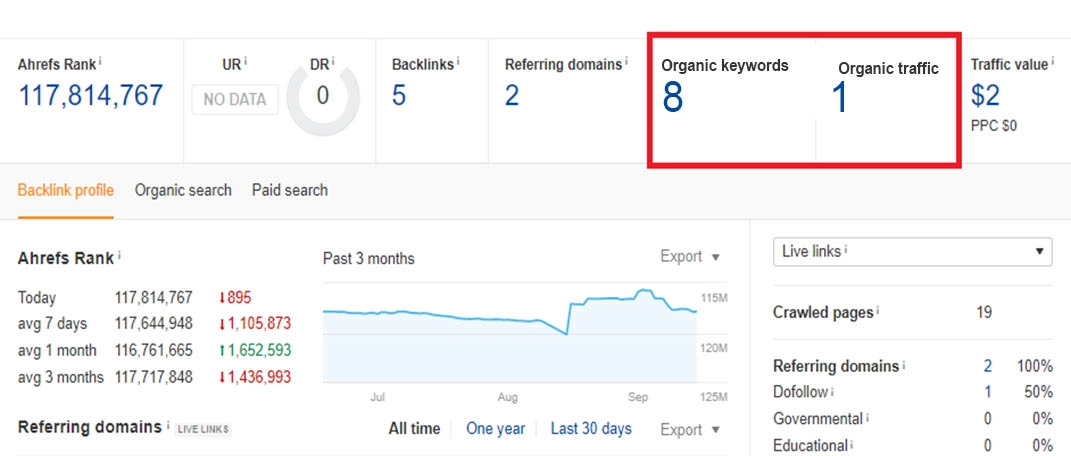Image resolution: width=1071 pixels, height=456 pixels.
Task: Click info icon next to Crawled pages
Action: coord(879,311)
